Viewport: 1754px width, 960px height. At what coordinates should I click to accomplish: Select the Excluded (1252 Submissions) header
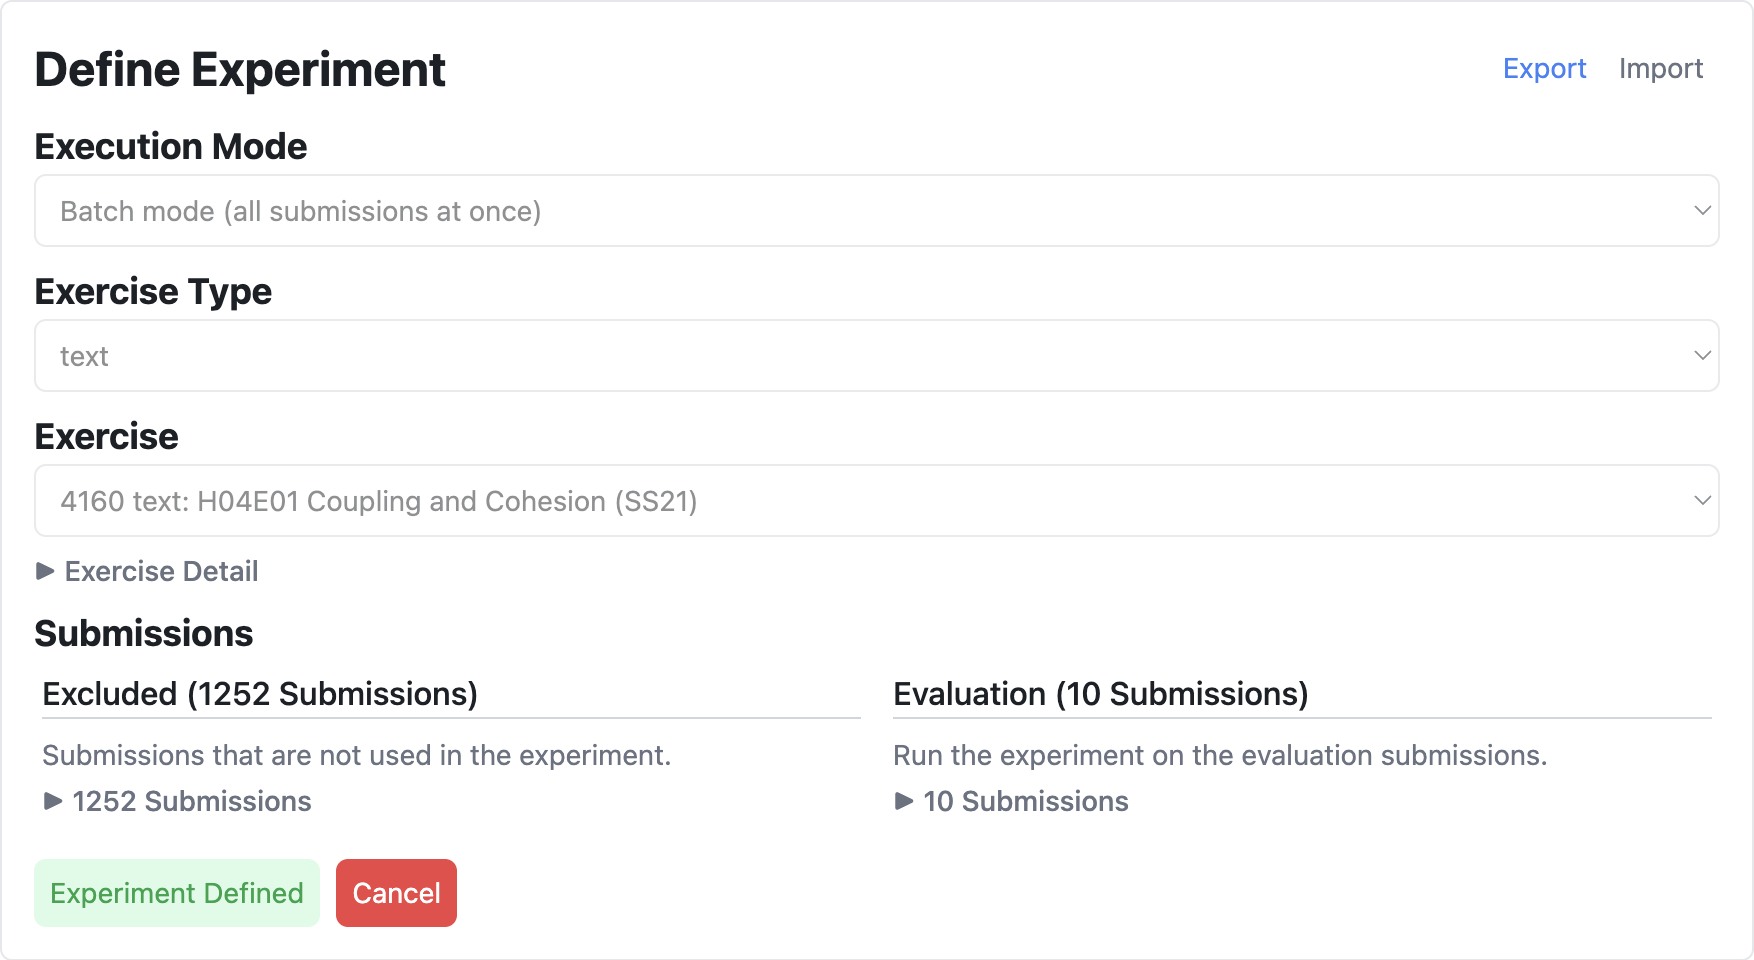(260, 693)
